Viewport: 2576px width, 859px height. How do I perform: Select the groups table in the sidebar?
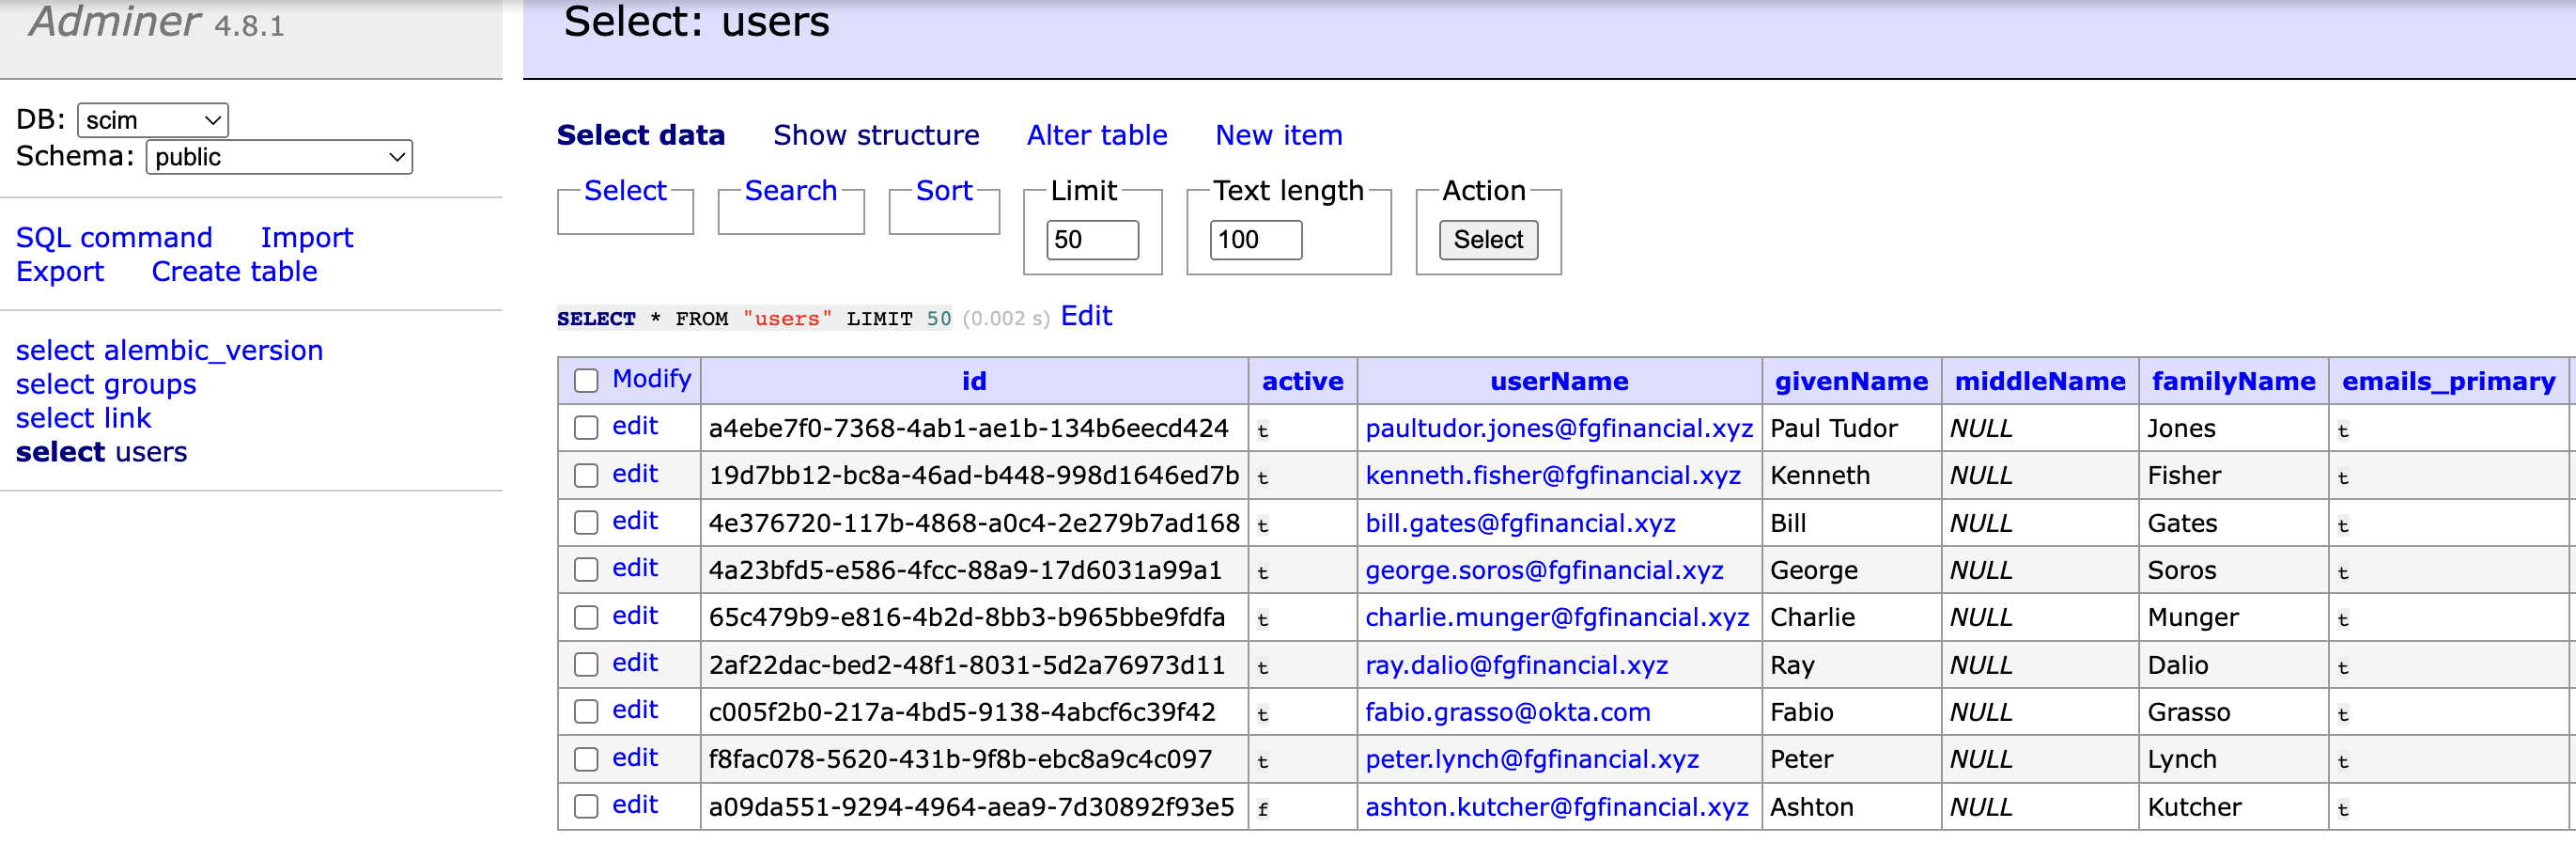105,384
